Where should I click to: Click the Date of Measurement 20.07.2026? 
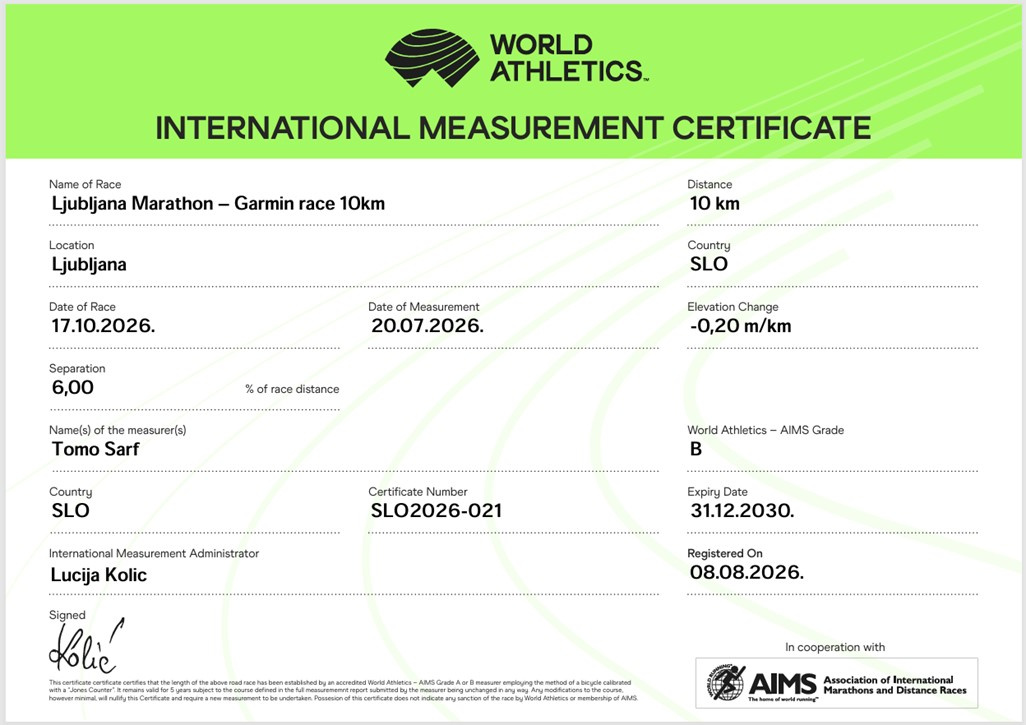(x=427, y=326)
